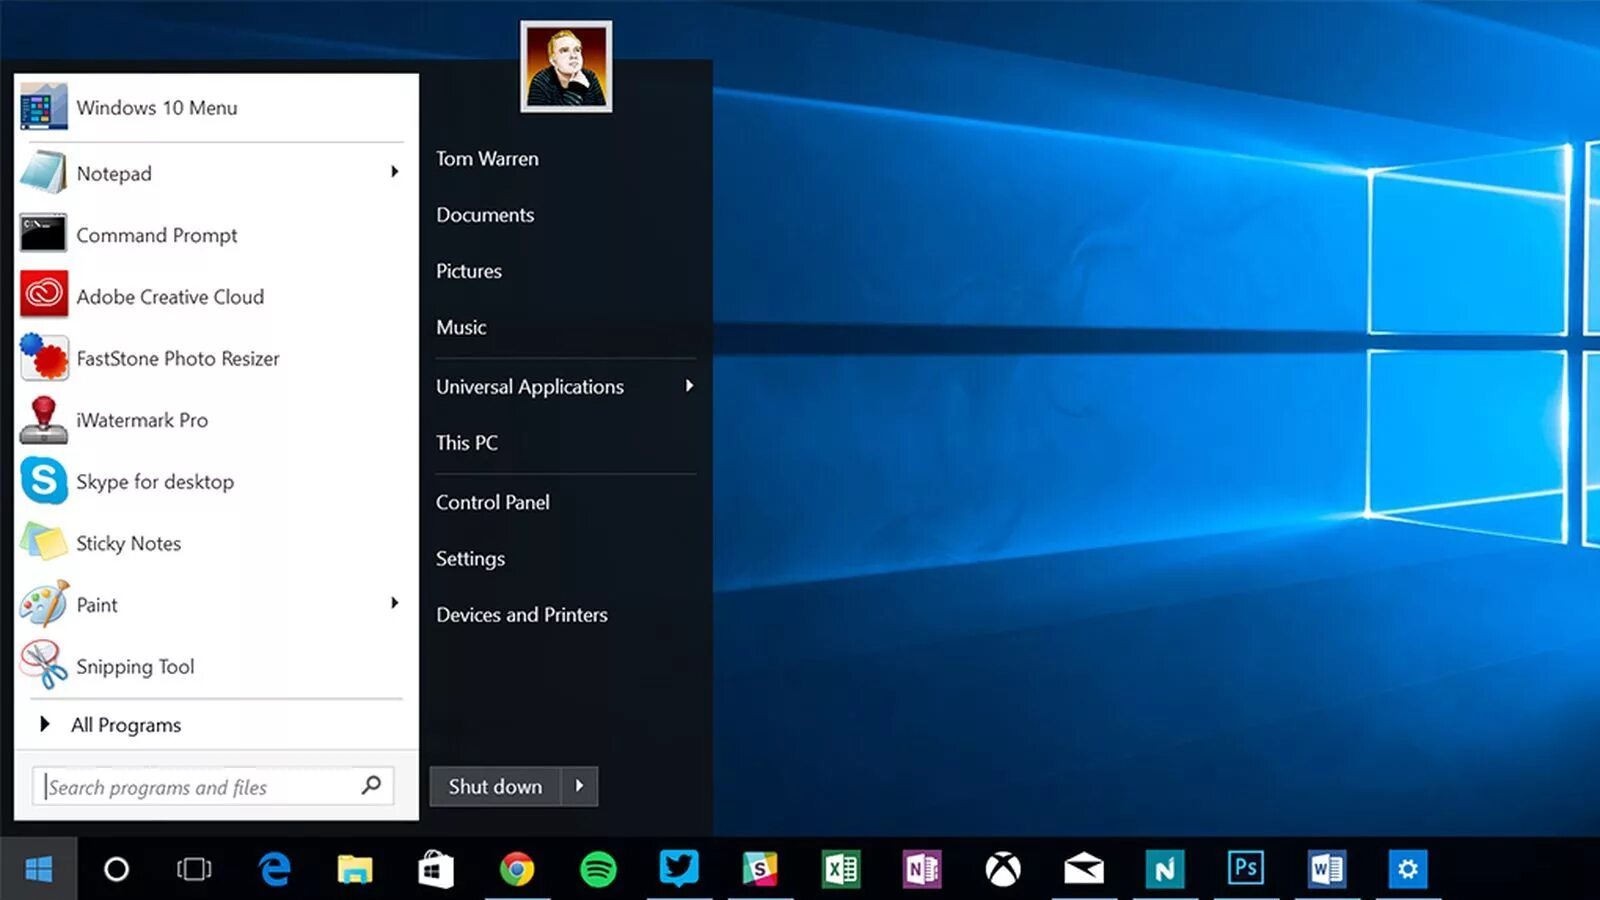Screen dimensions: 1600x900
Task: Open the Snipping Tool scissors icon
Action: [43, 666]
